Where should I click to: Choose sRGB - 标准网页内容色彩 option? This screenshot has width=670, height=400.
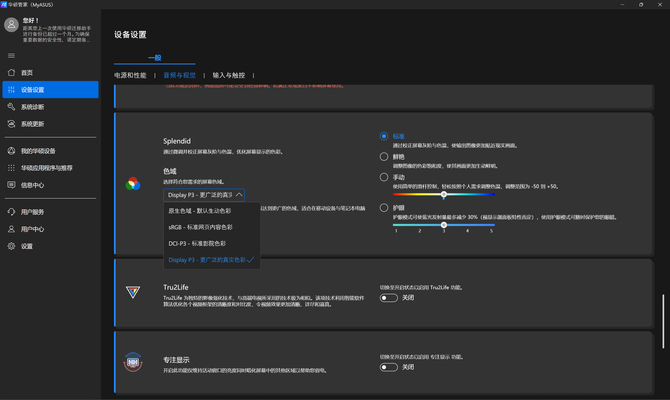pyautogui.click(x=212, y=227)
